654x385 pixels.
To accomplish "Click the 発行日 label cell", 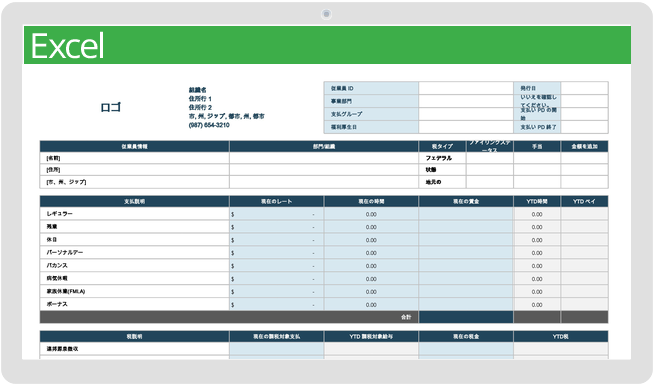I will [537, 88].
